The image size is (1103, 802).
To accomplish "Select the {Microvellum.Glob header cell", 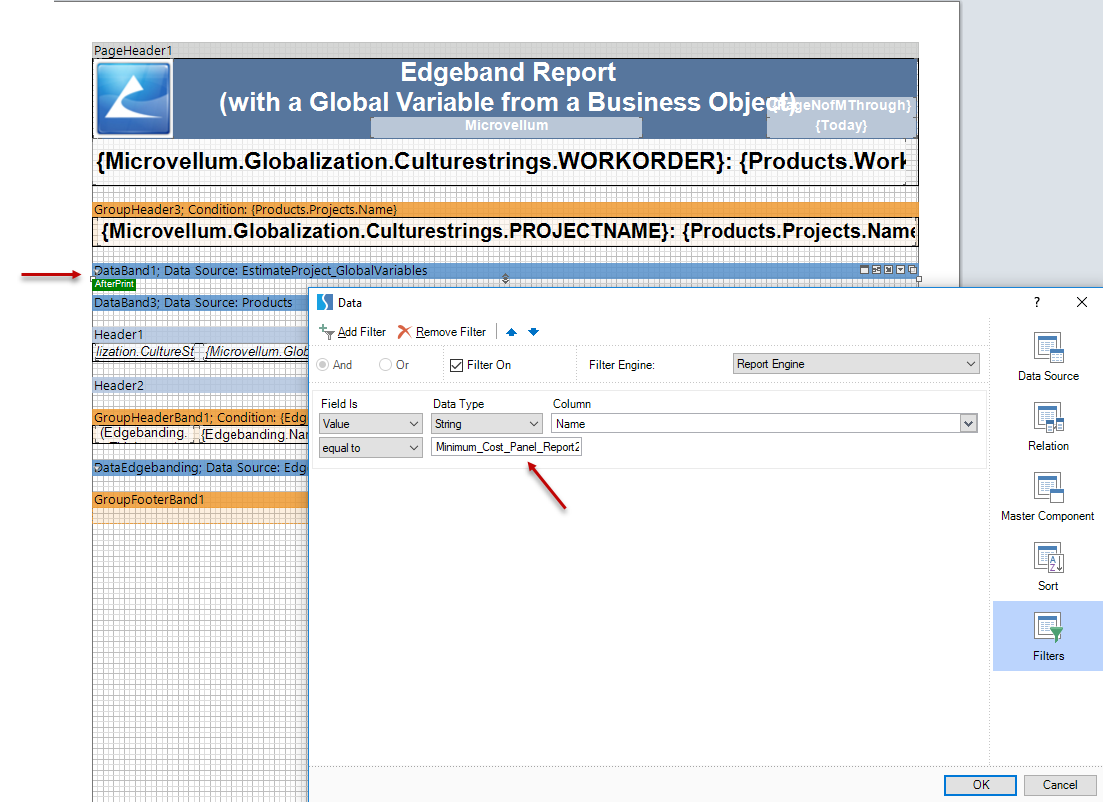I will 257,352.
